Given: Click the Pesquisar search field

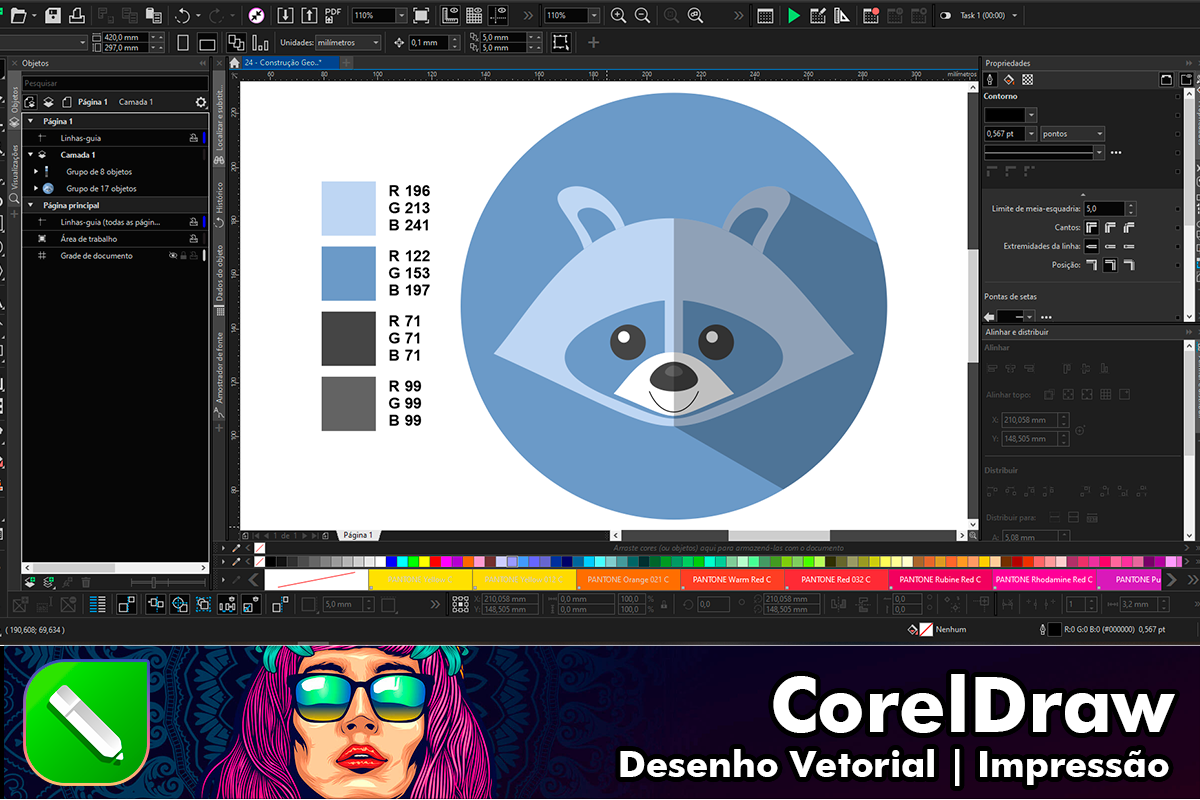Looking at the screenshot, I should [115, 84].
